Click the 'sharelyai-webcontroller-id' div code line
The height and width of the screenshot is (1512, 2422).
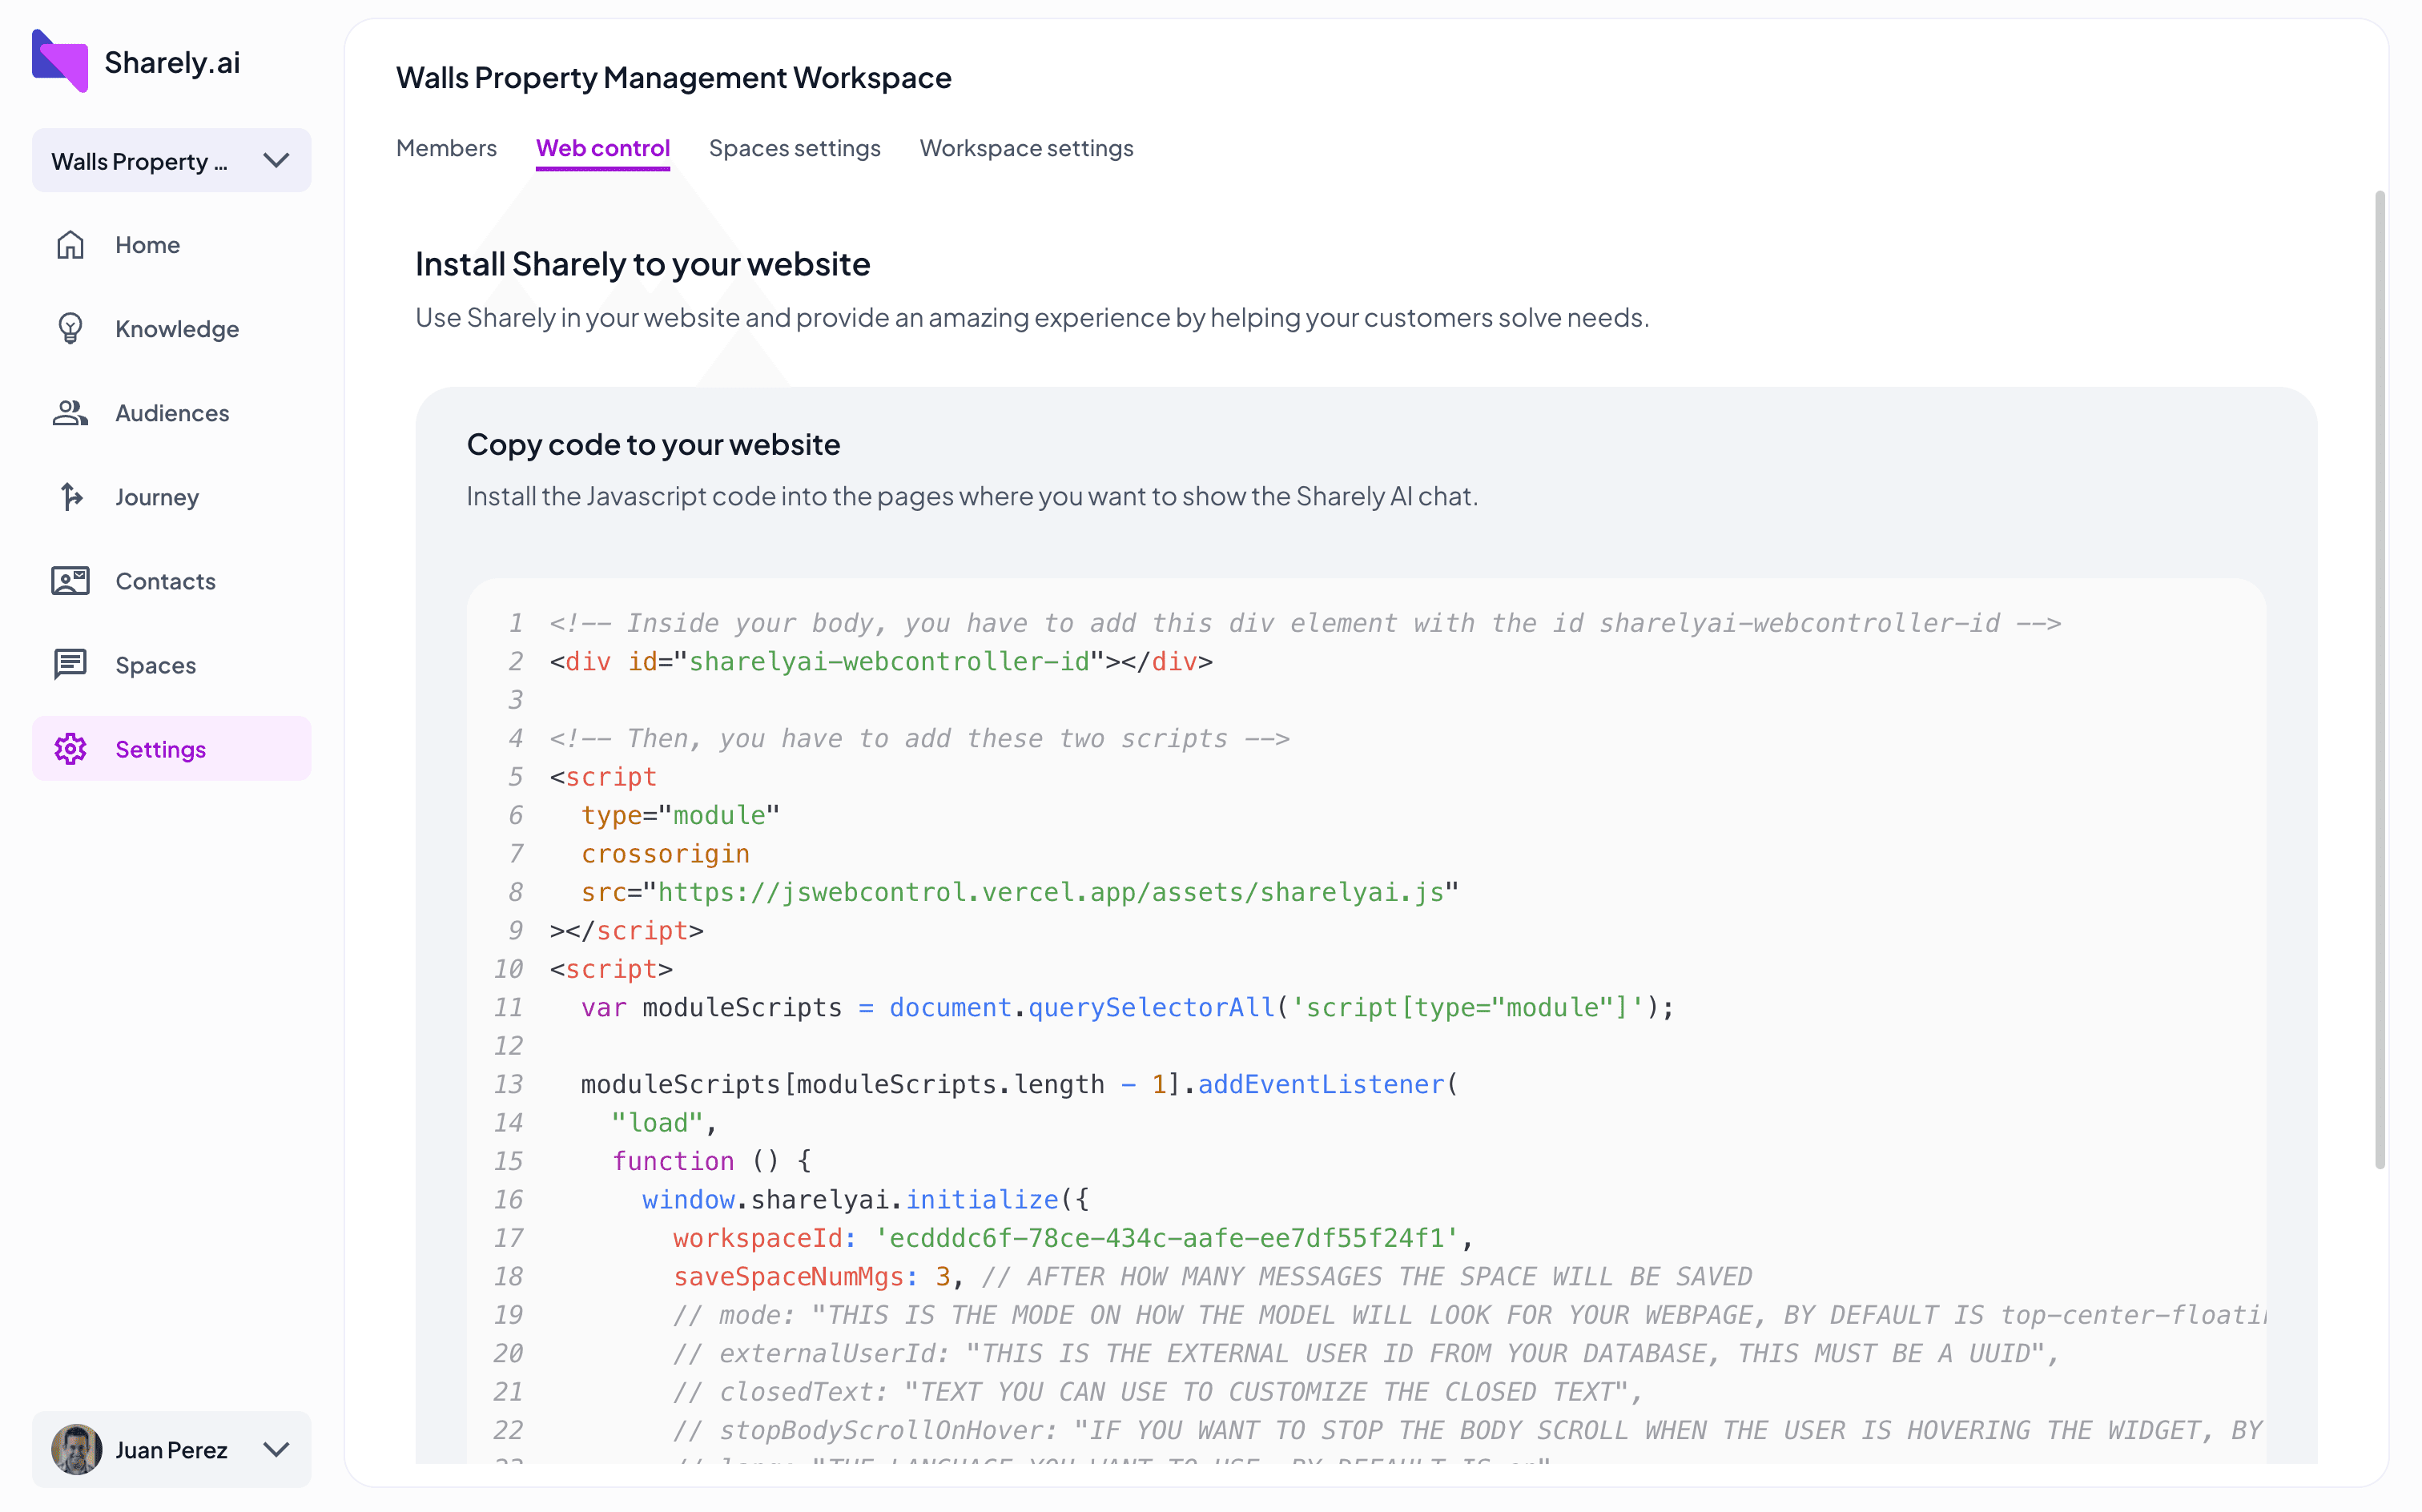881,662
